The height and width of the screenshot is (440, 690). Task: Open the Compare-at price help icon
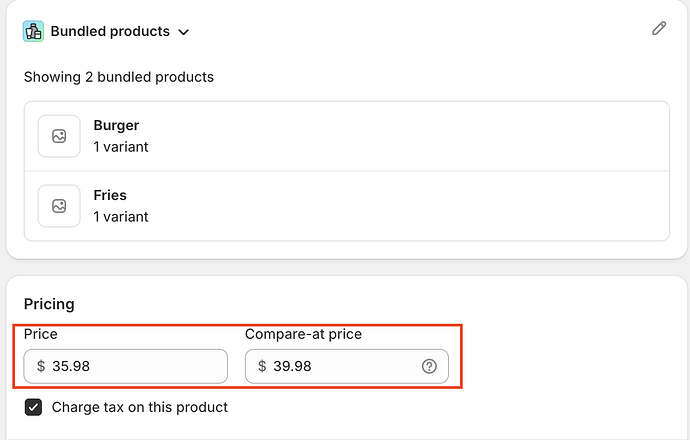pyautogui.click(x=429, y=366)
